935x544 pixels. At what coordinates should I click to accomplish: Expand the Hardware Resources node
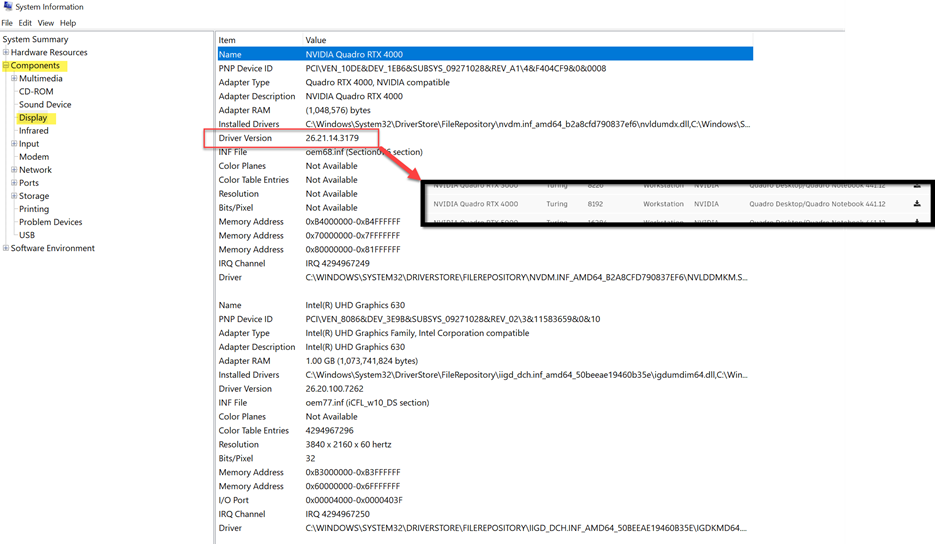6,52
